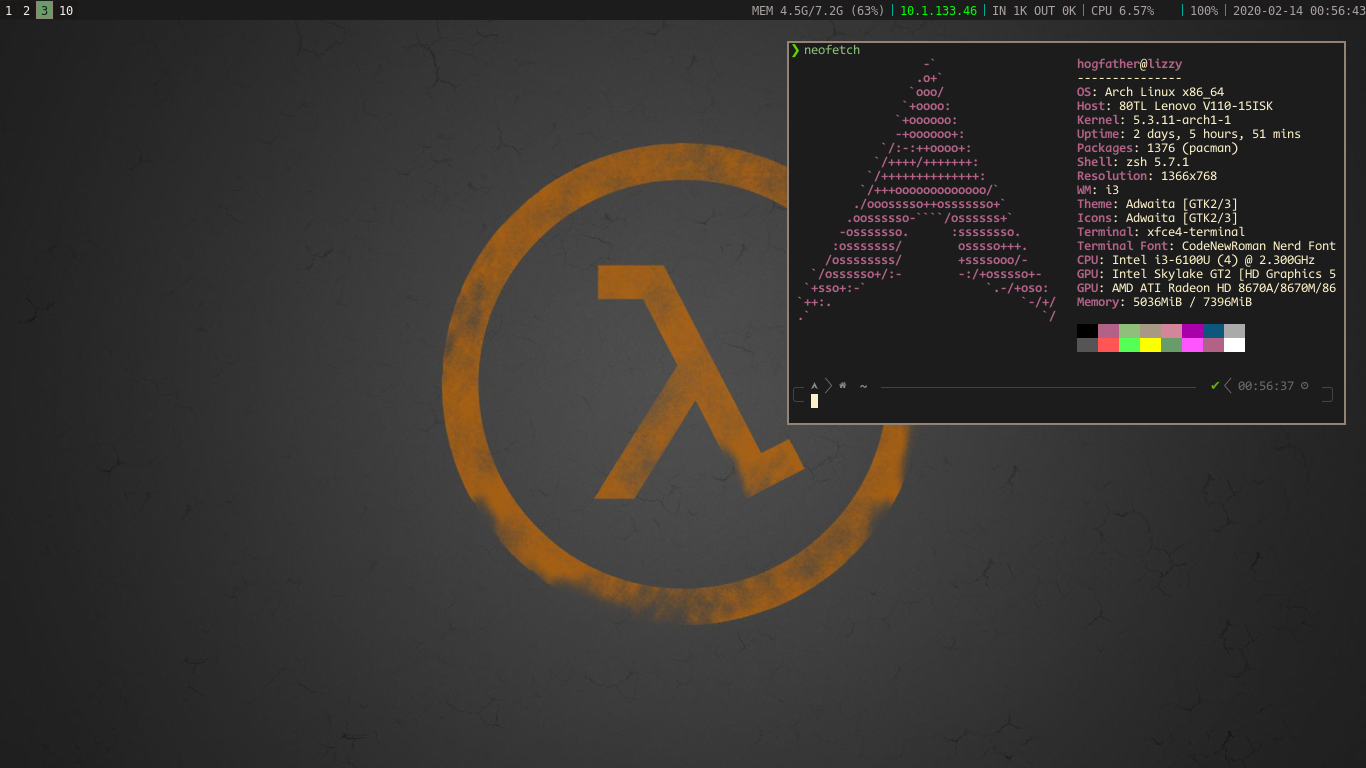Pick the black color swatch
Image resolution: width=1366 pixels, height=768 pixels.
[x=1087, y=331]
